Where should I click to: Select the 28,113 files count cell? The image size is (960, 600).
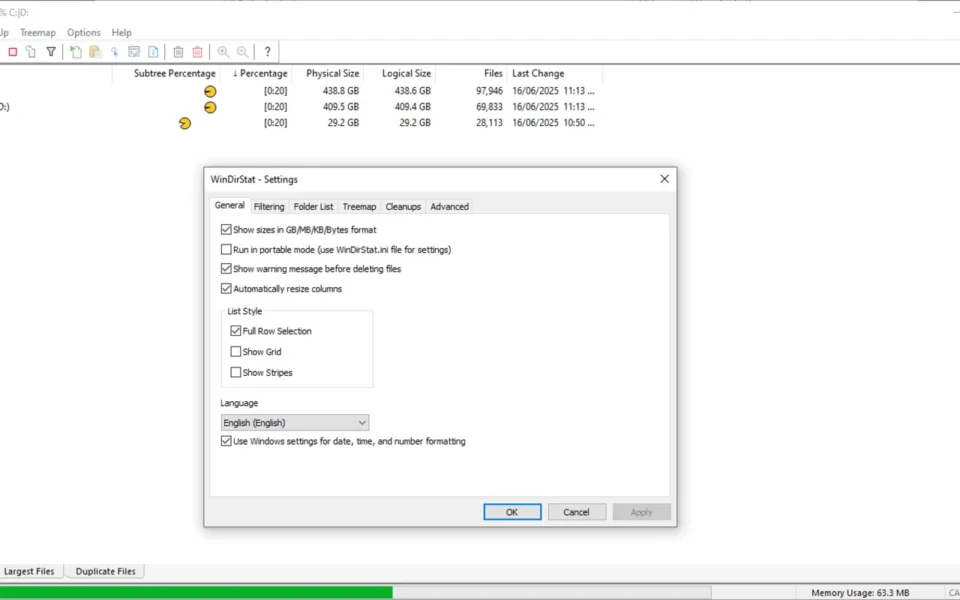(x=489, y=122)
